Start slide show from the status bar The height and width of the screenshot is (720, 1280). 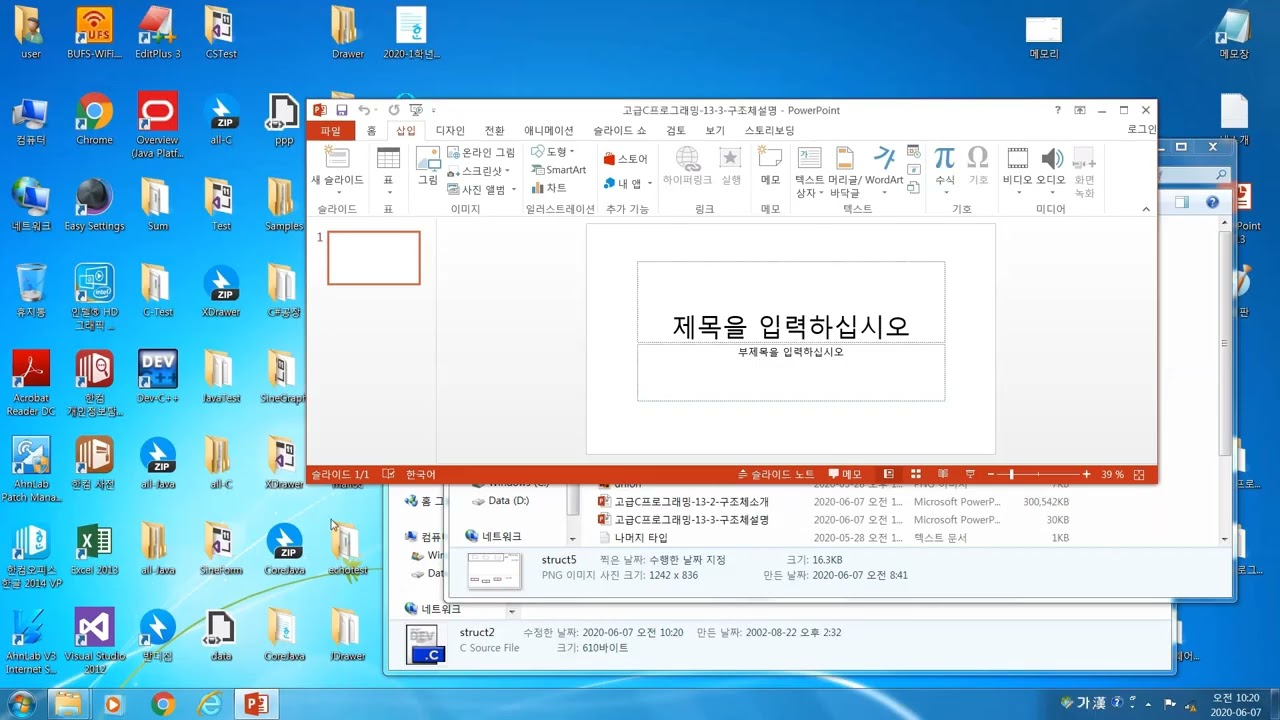pyautogui.click(x=970, y=474)
